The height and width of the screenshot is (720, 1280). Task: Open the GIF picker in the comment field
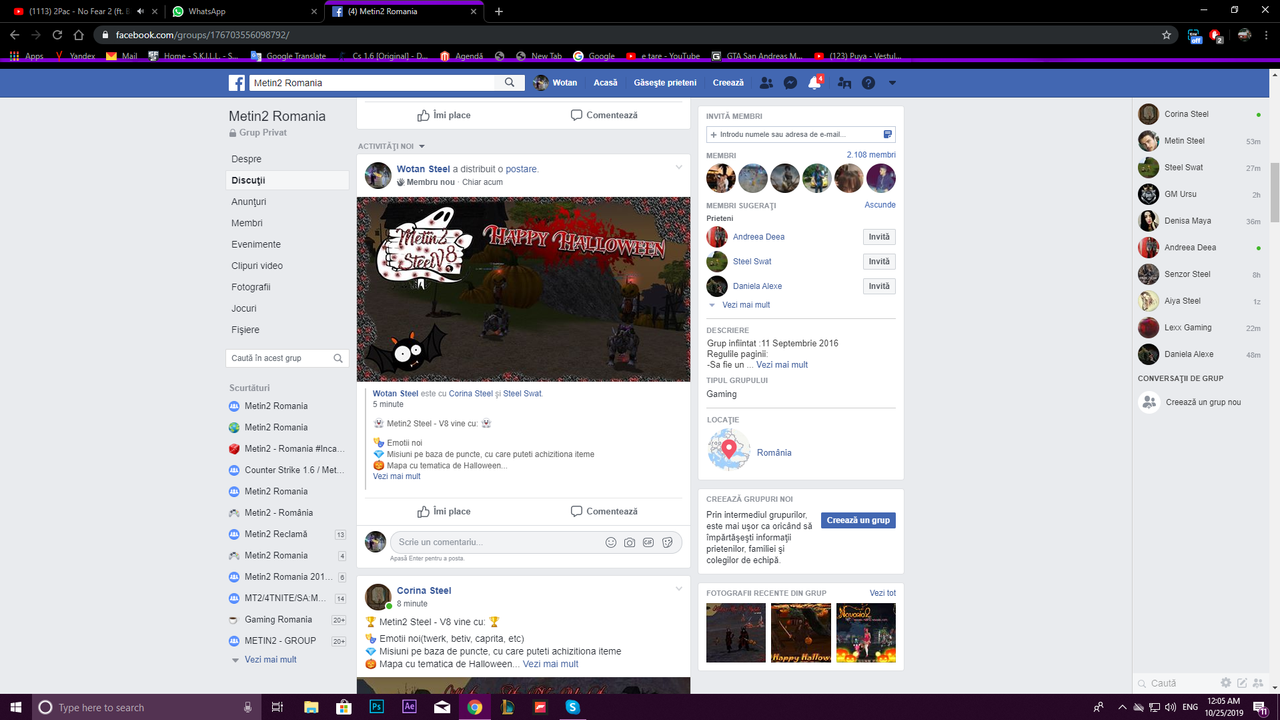(x=648, y=542)
